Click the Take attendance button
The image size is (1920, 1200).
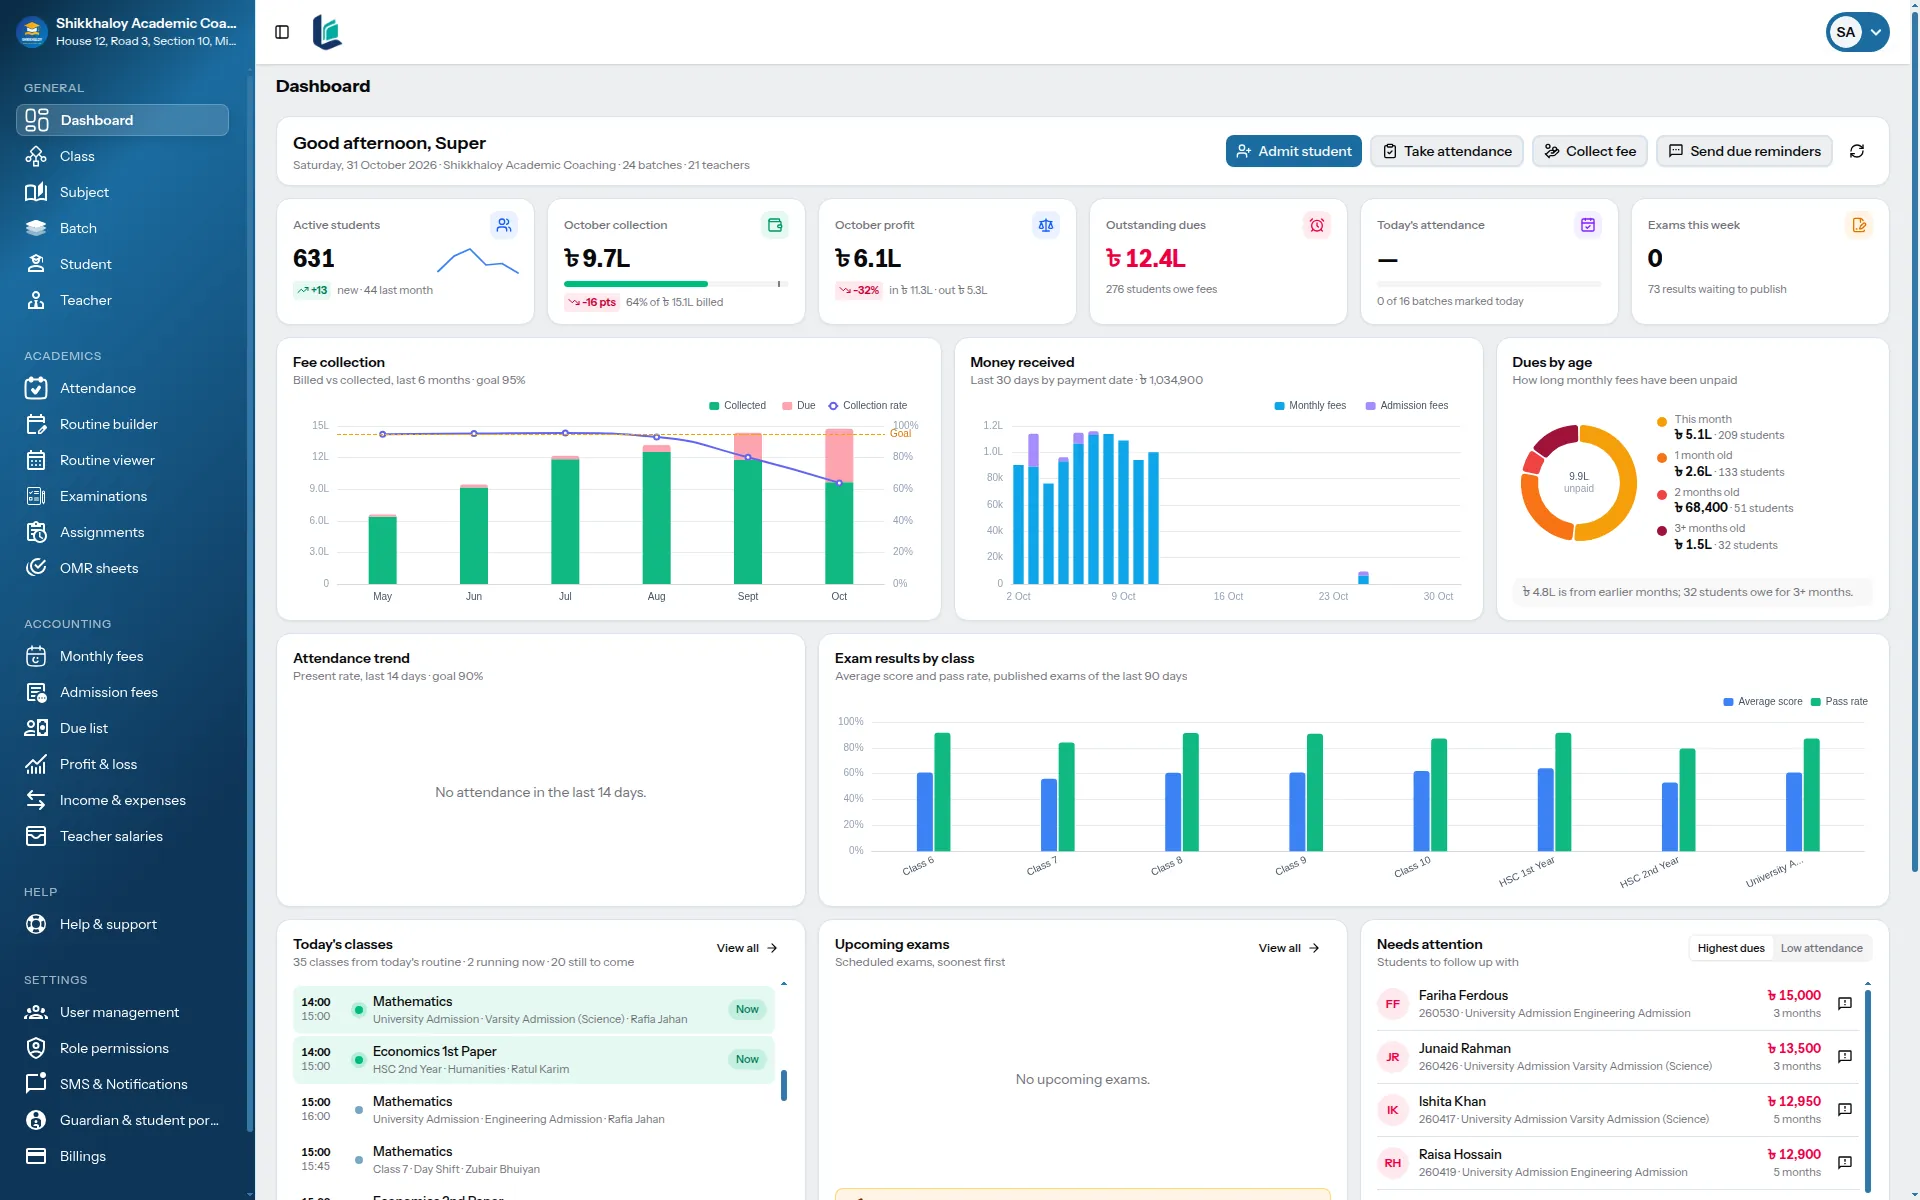[1447, 151]
